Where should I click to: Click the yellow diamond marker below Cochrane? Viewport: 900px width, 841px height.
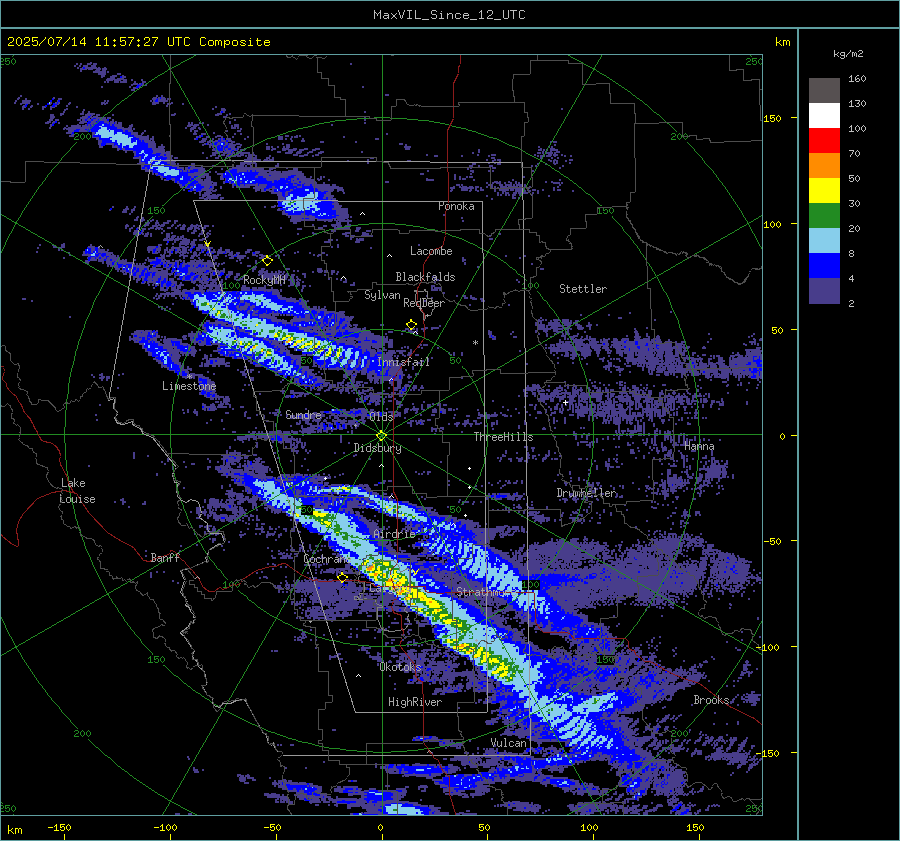tap(343, 578)
